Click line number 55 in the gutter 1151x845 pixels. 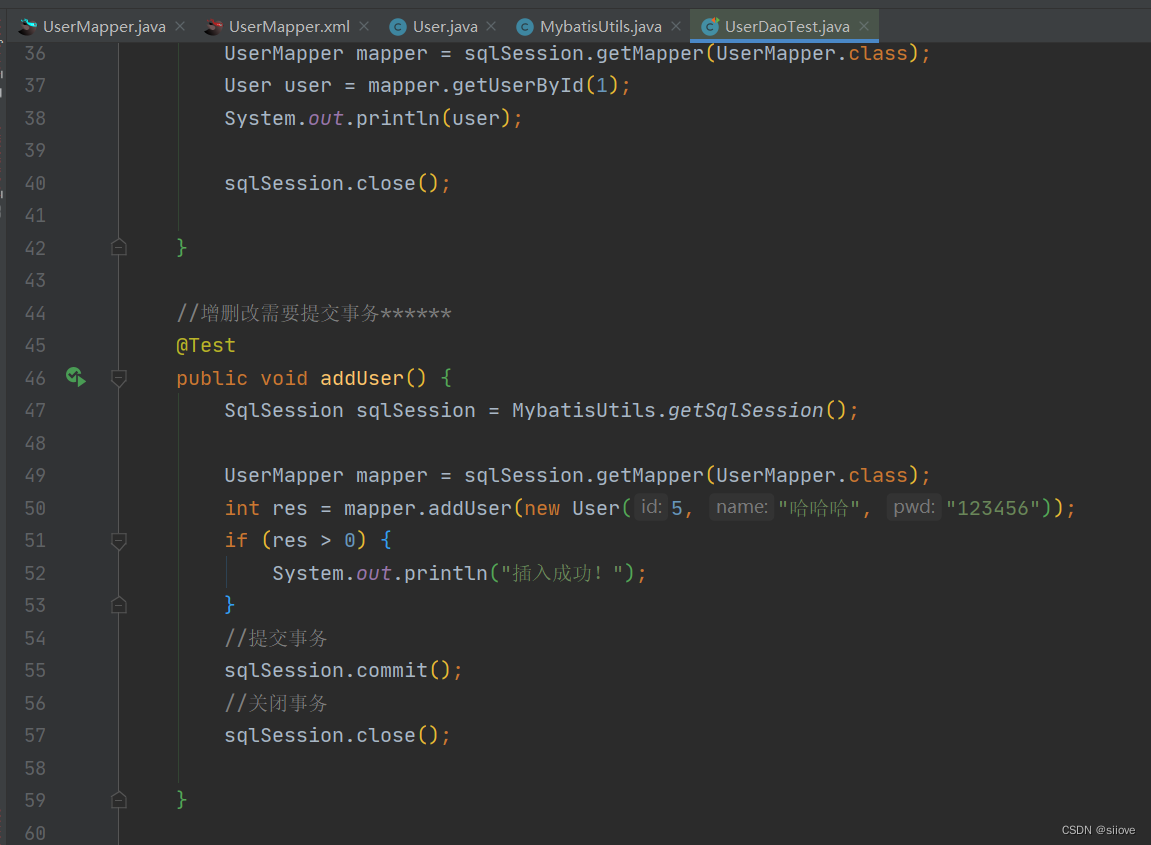[x=35, y=670]
